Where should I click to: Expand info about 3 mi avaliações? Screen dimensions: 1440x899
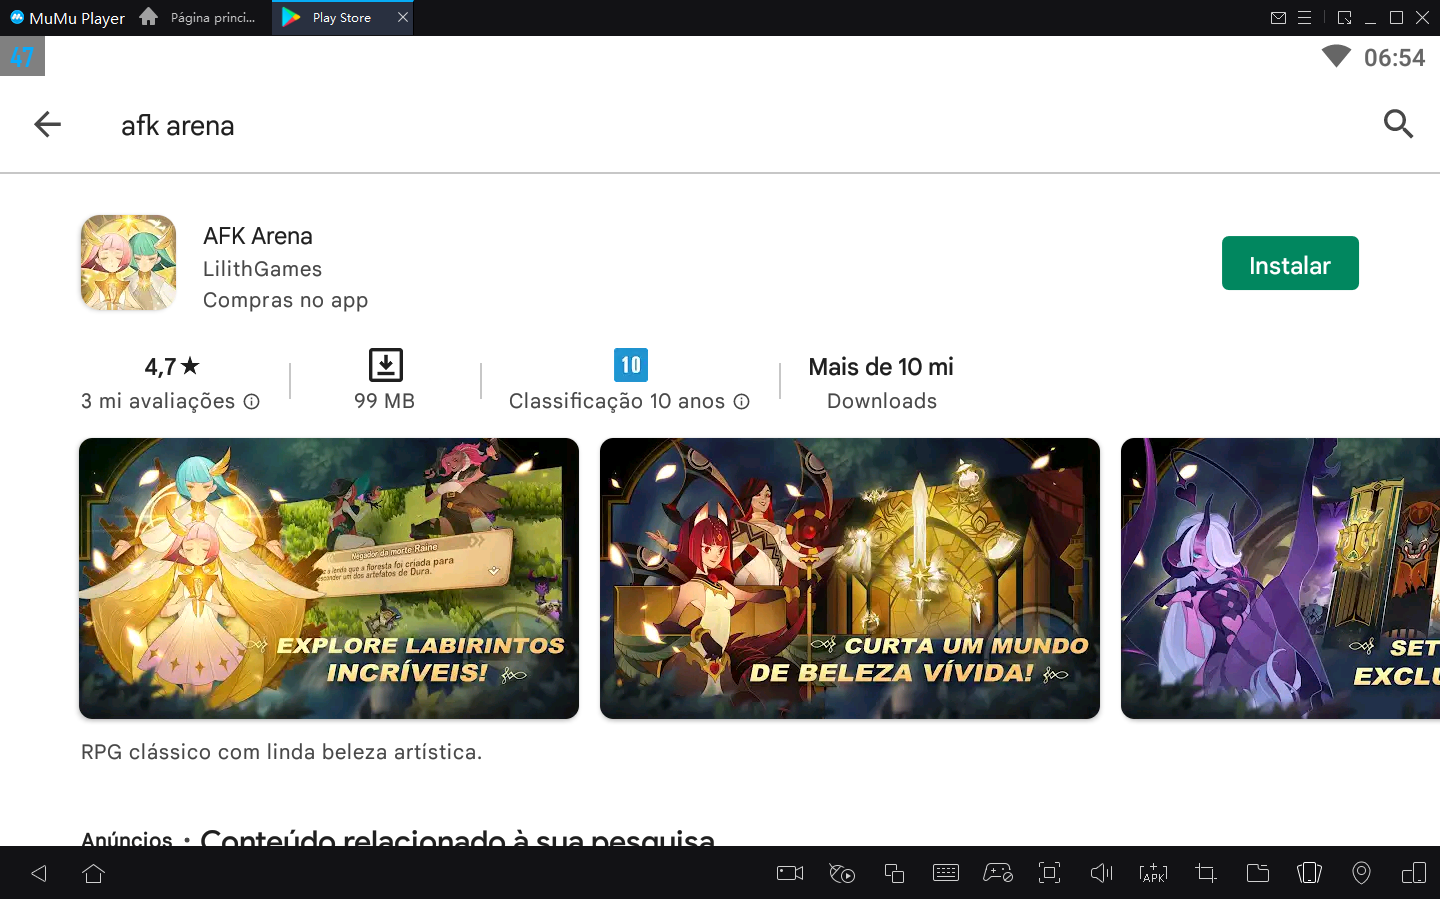(x=251, y=401)
